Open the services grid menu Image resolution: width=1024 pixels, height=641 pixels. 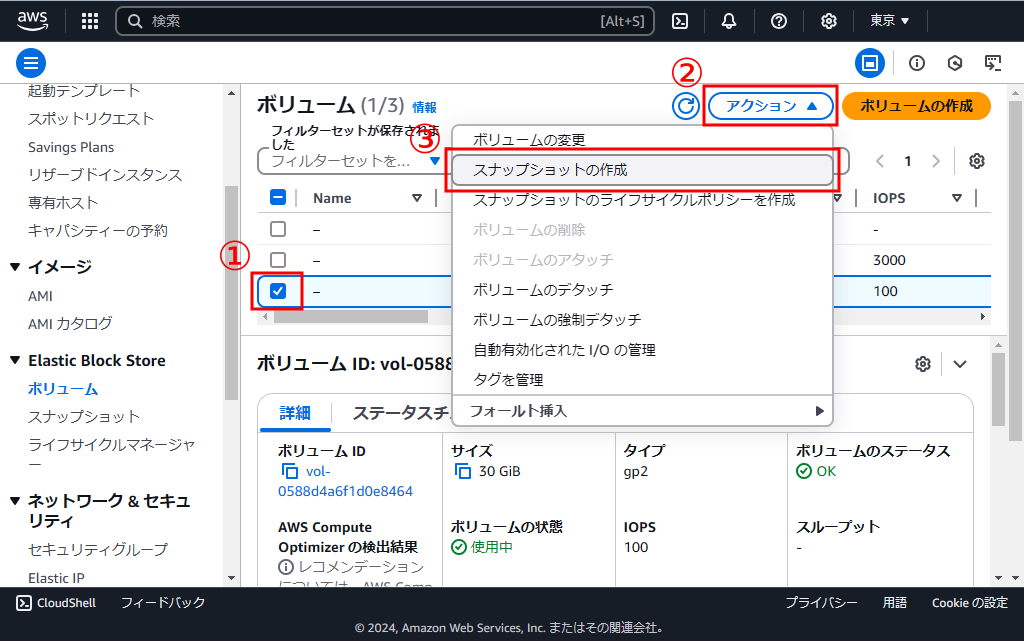tap(90, 21)
